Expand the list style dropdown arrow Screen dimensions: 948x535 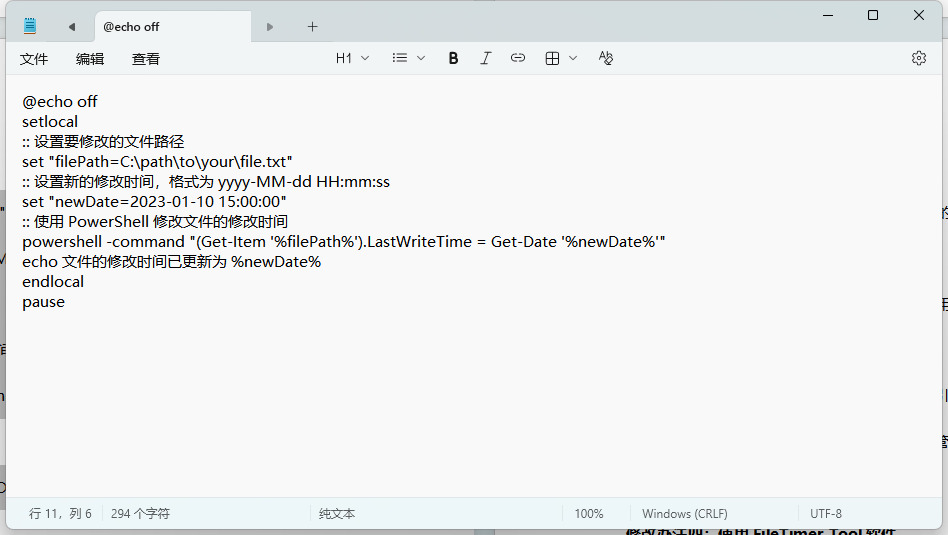(x=421, y=58)
